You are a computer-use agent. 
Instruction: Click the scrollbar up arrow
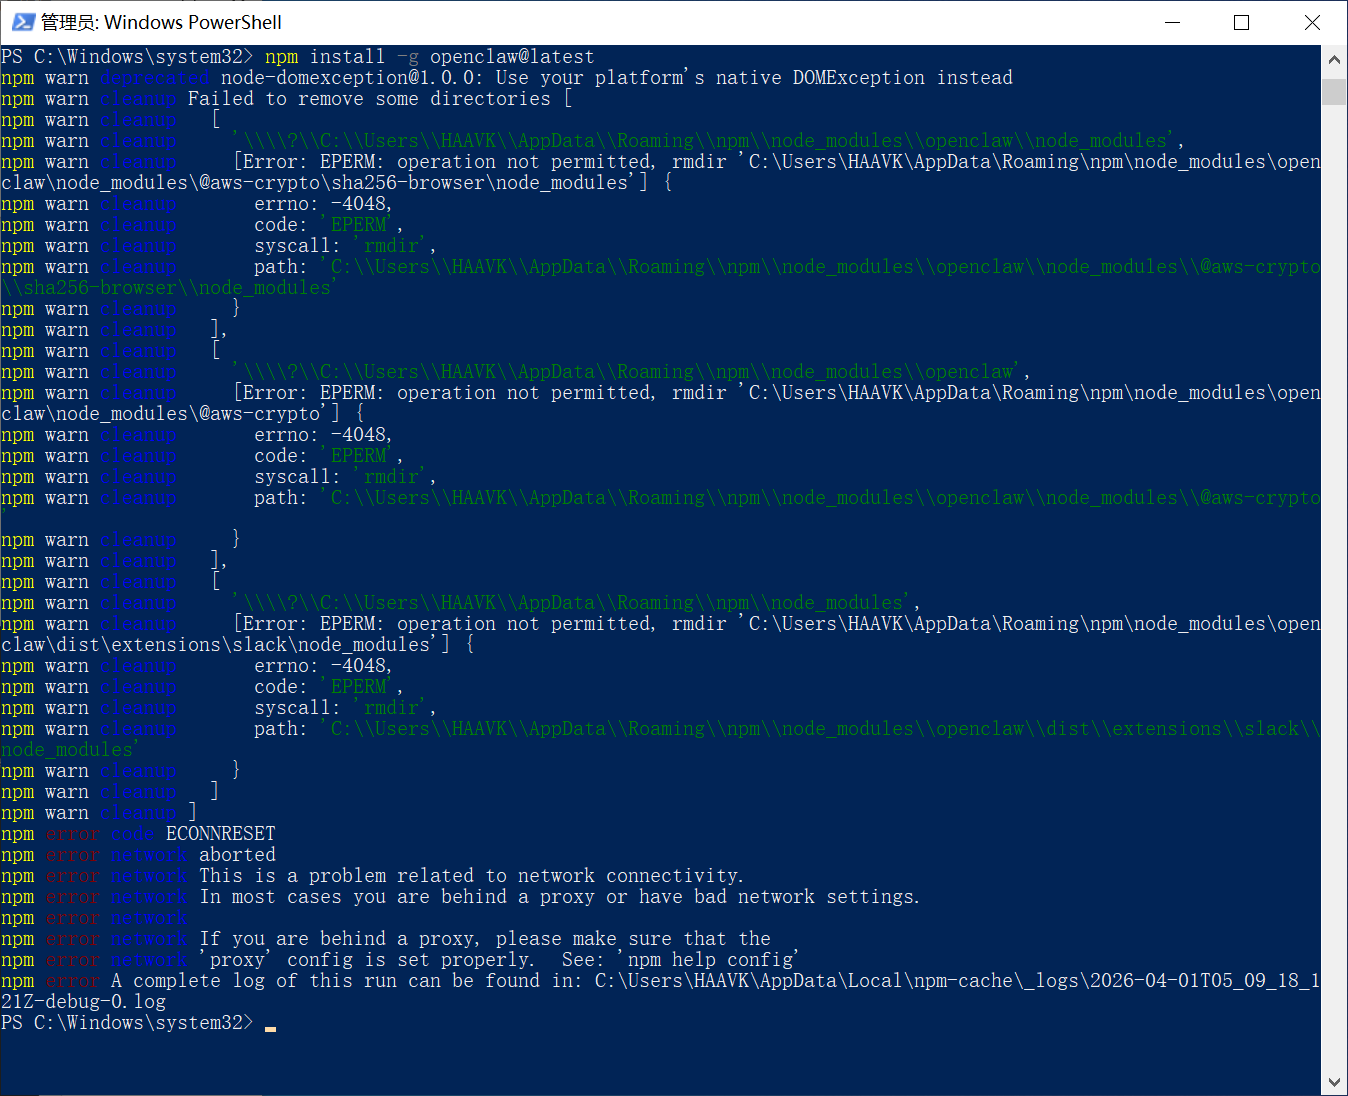coord(1334,60)
